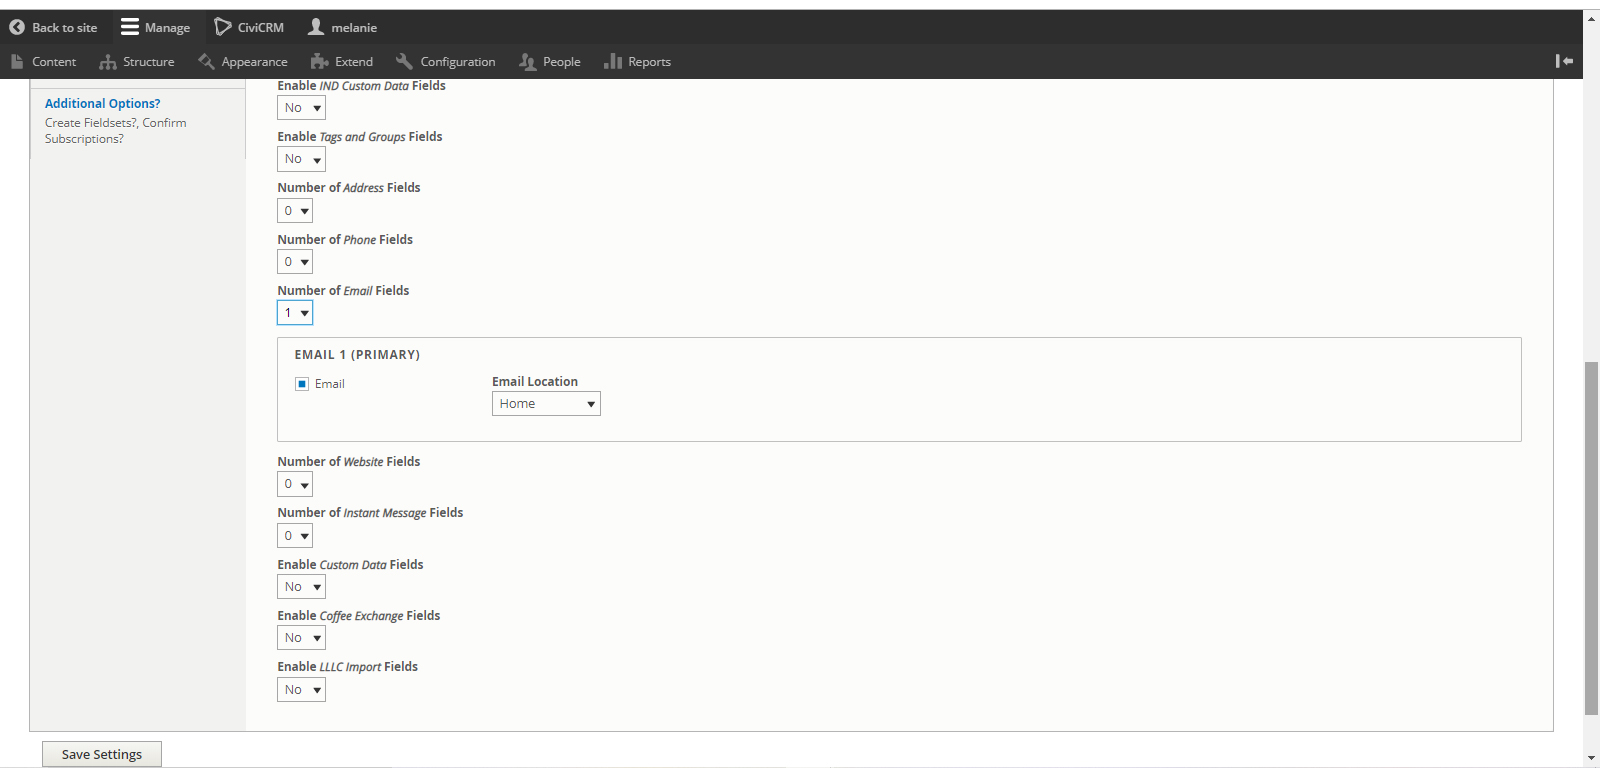
Task: Open Enable LLLC Import Fields dropdown
Action: [301, 690]
